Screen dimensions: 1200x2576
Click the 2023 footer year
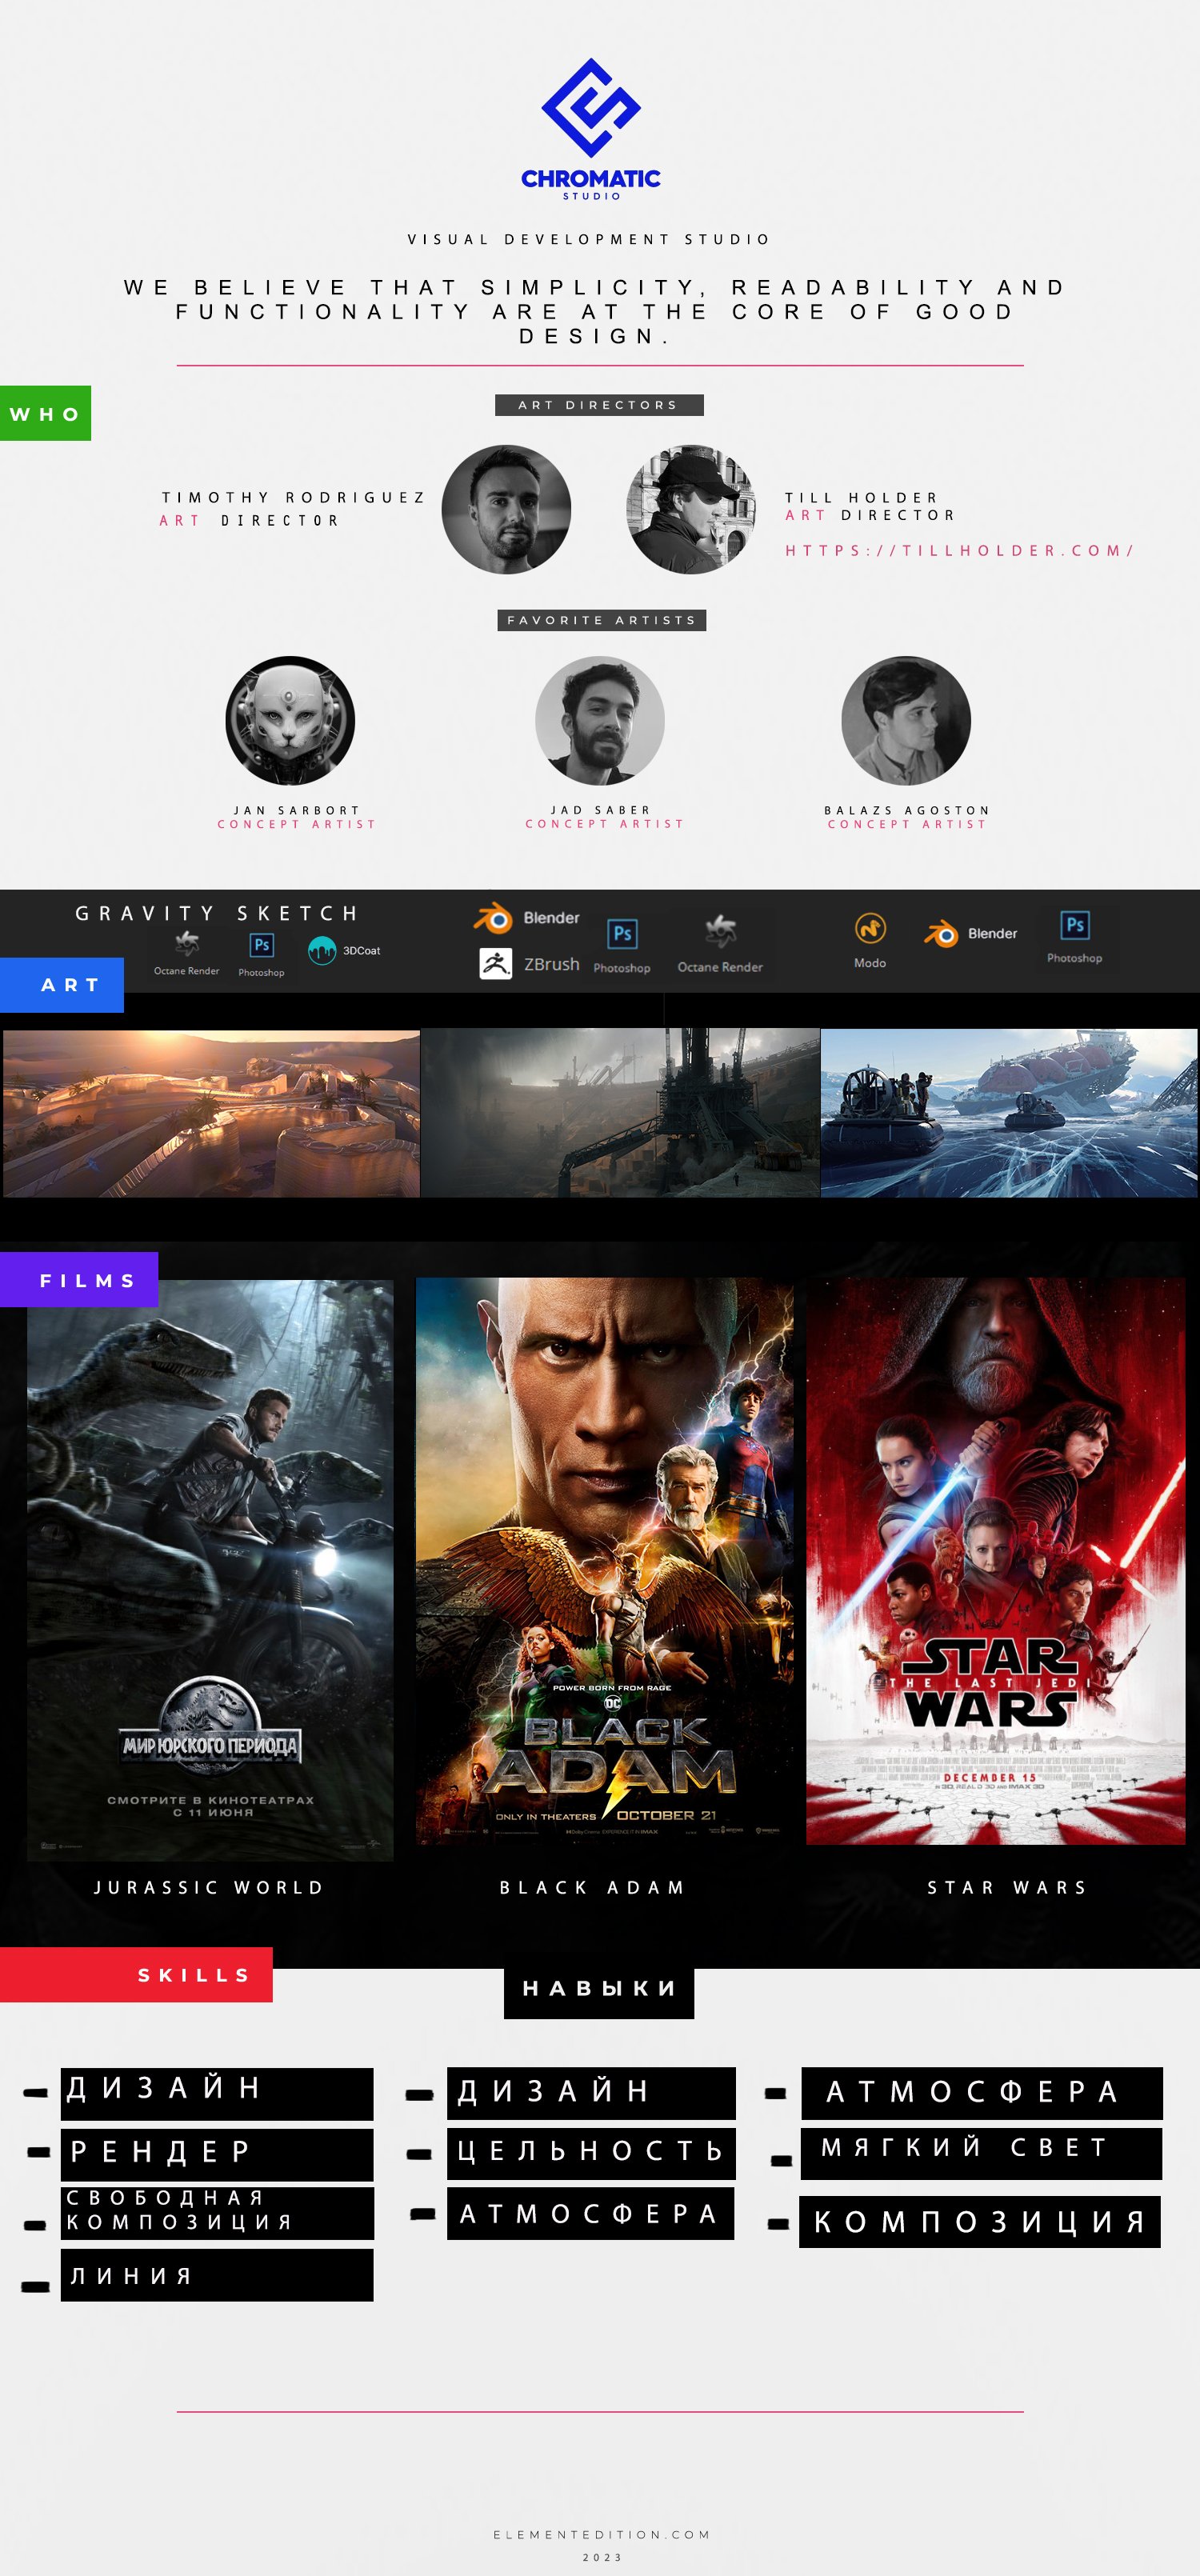[x=602, y=2557]
